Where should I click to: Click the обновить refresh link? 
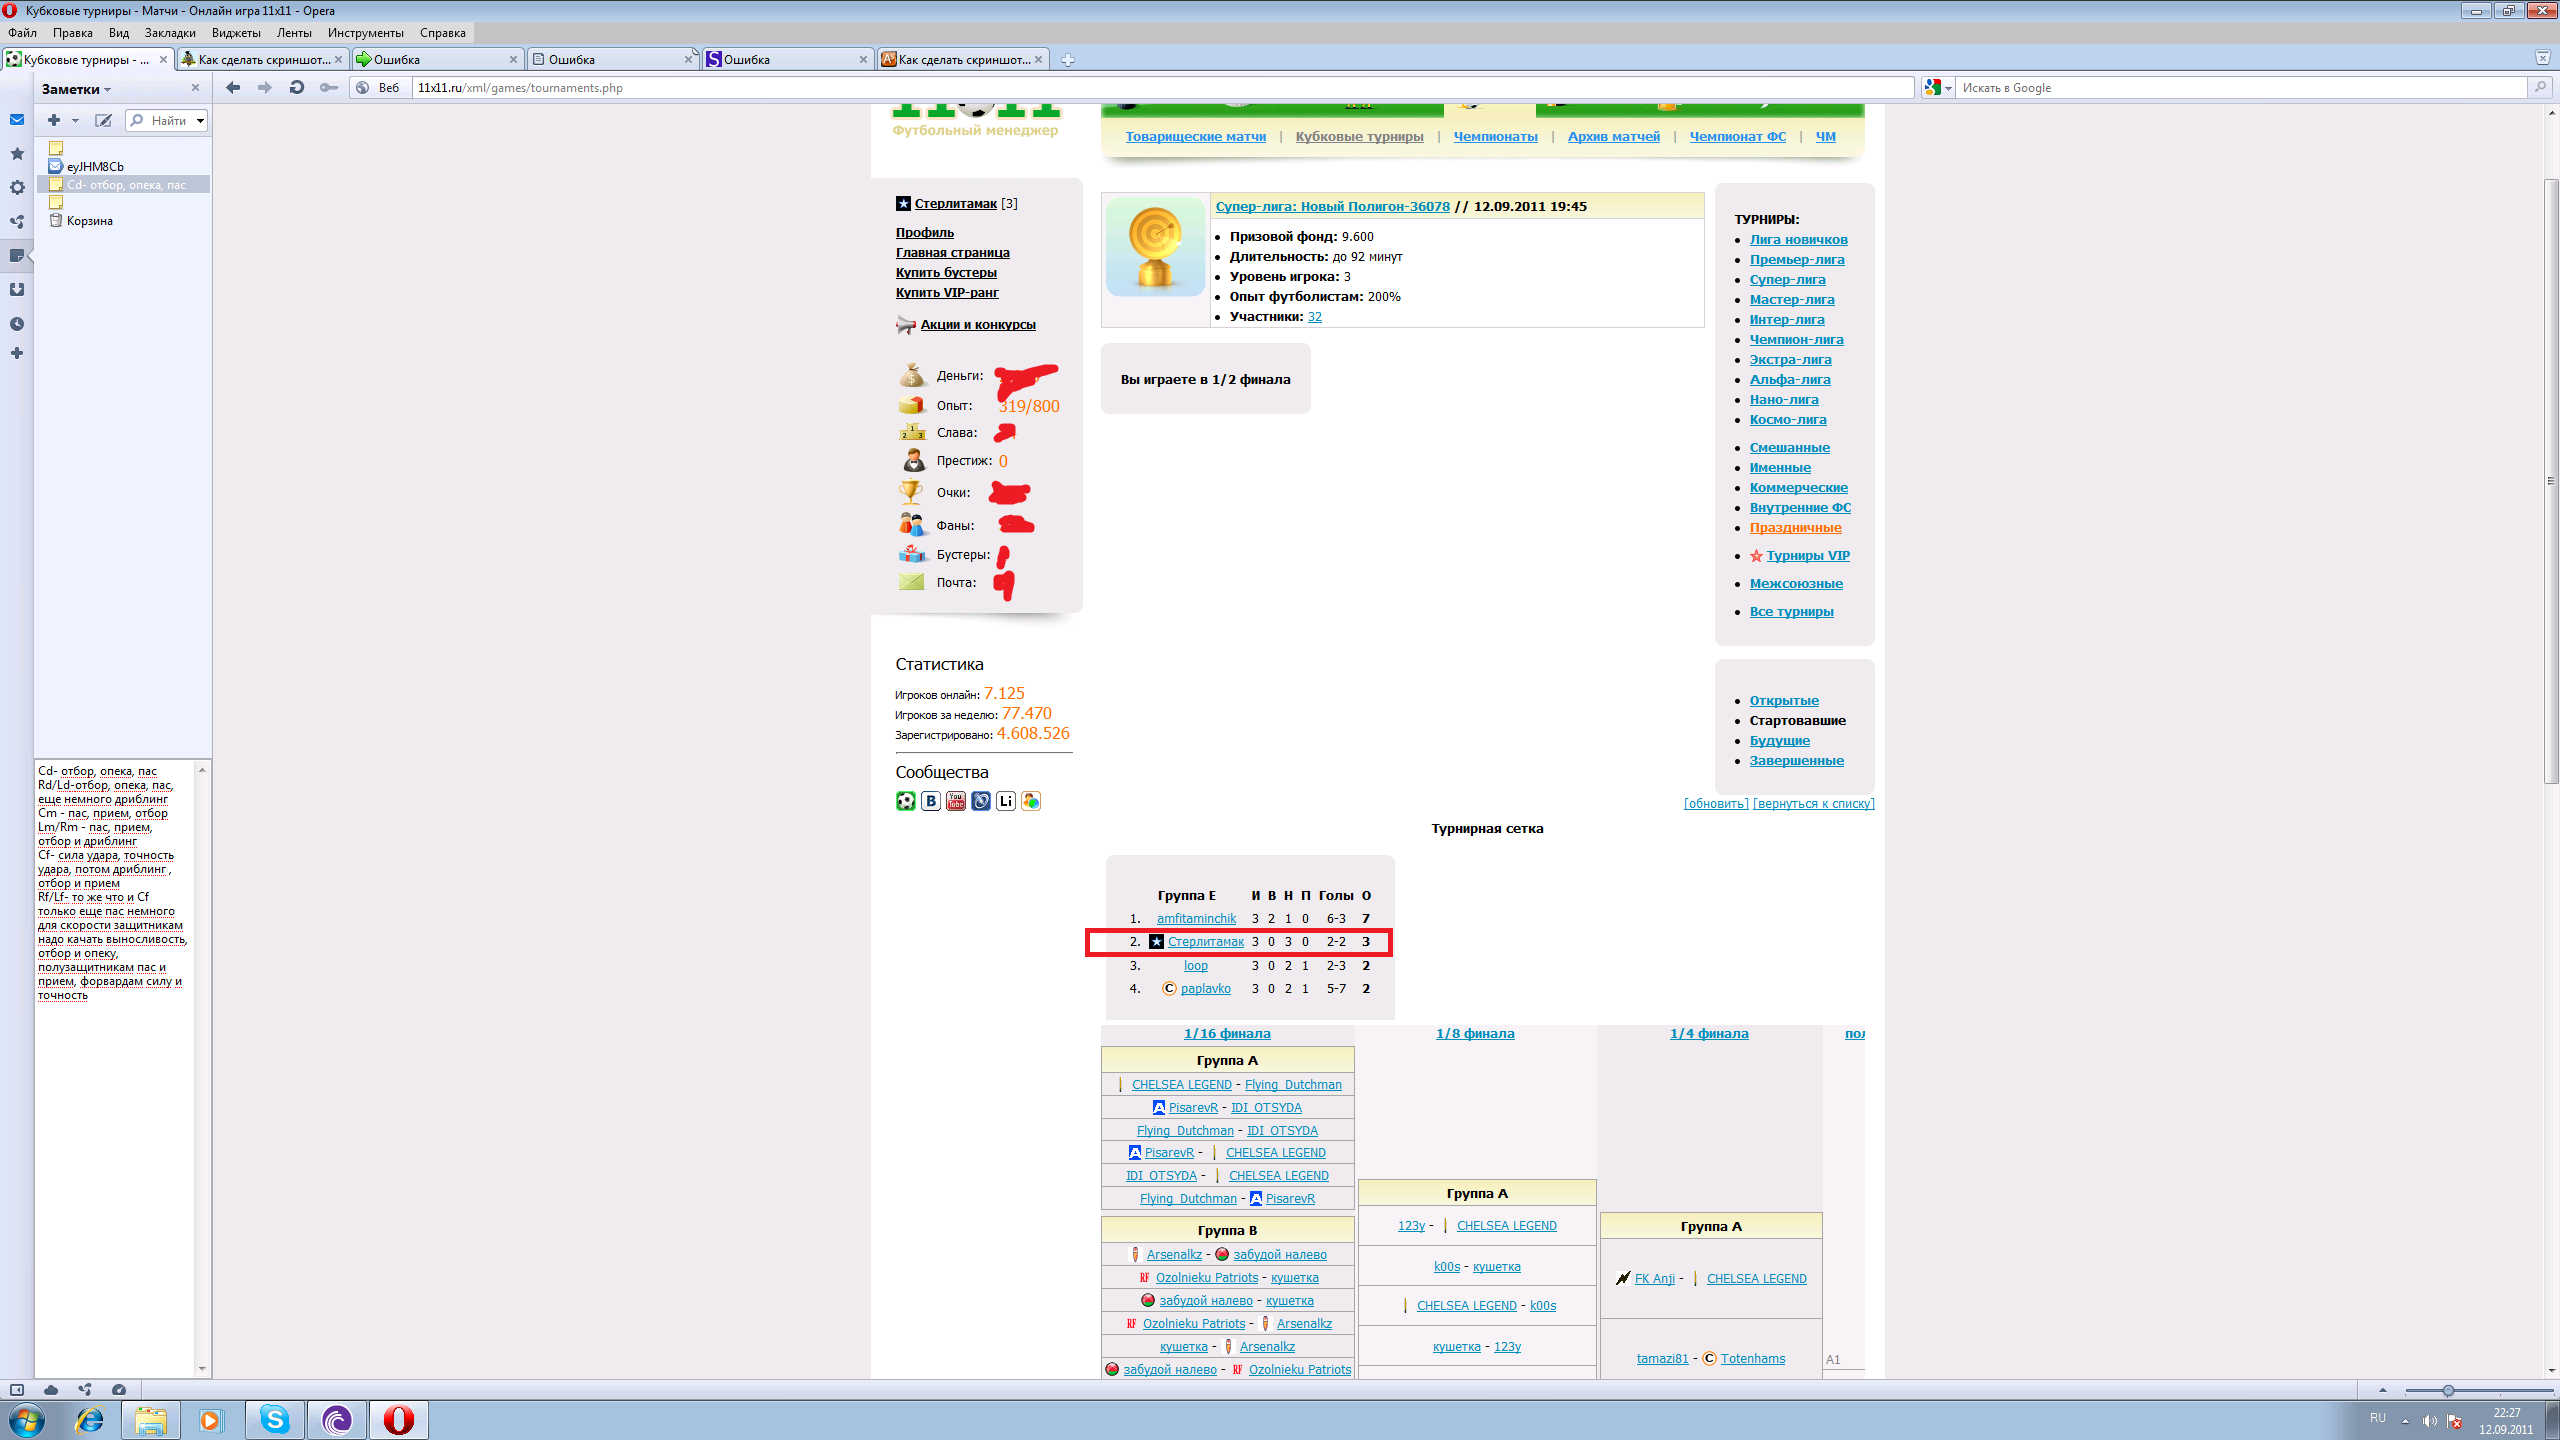1715,804
